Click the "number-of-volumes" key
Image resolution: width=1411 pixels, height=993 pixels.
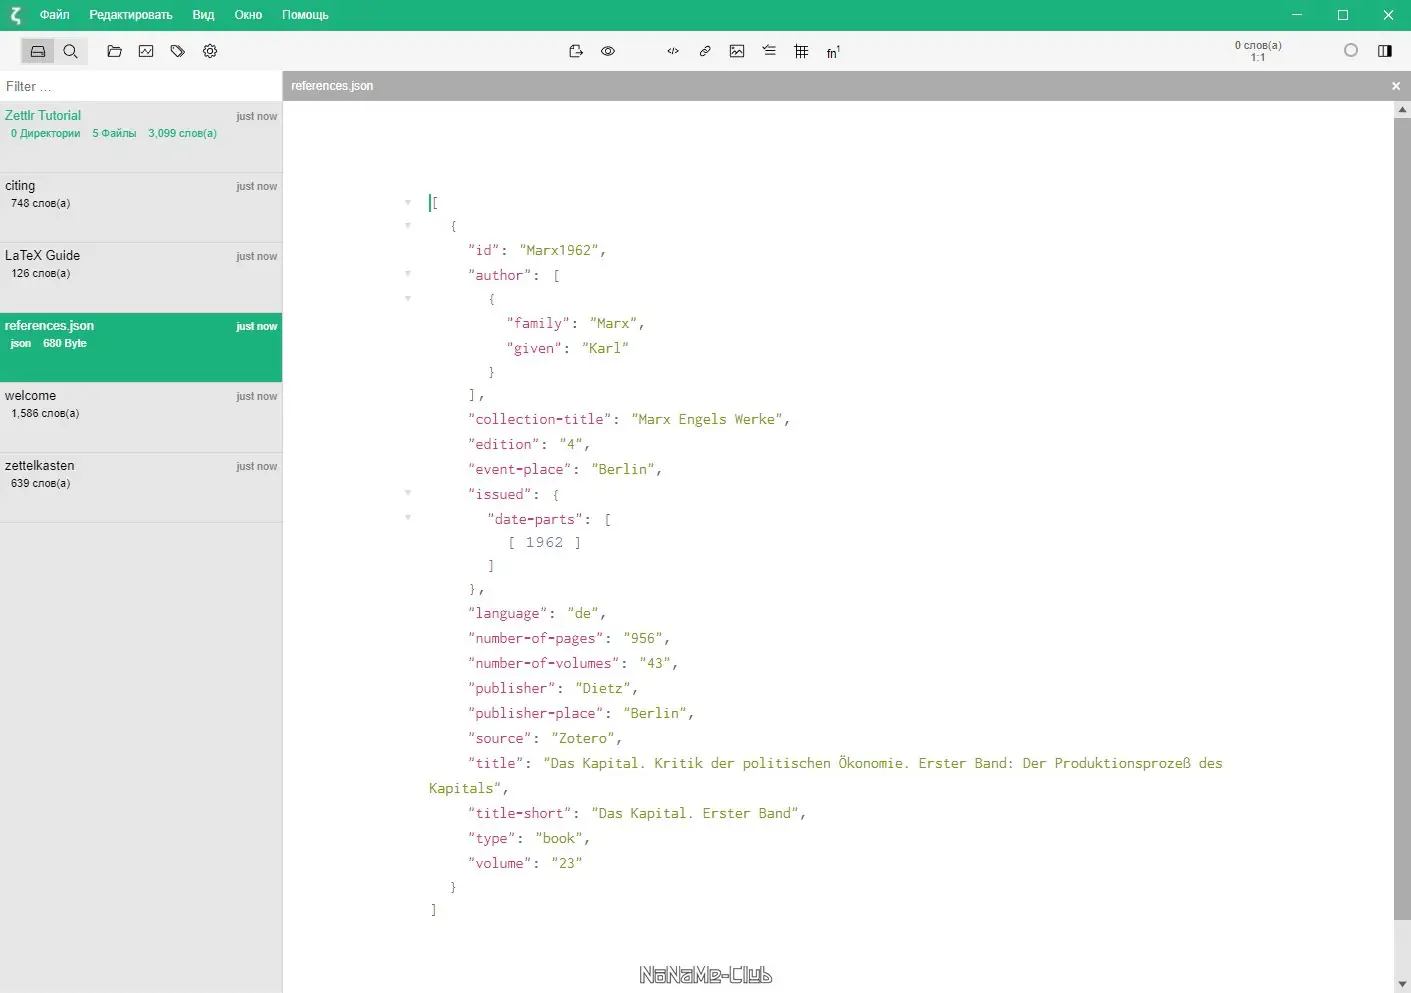point(544,663)
